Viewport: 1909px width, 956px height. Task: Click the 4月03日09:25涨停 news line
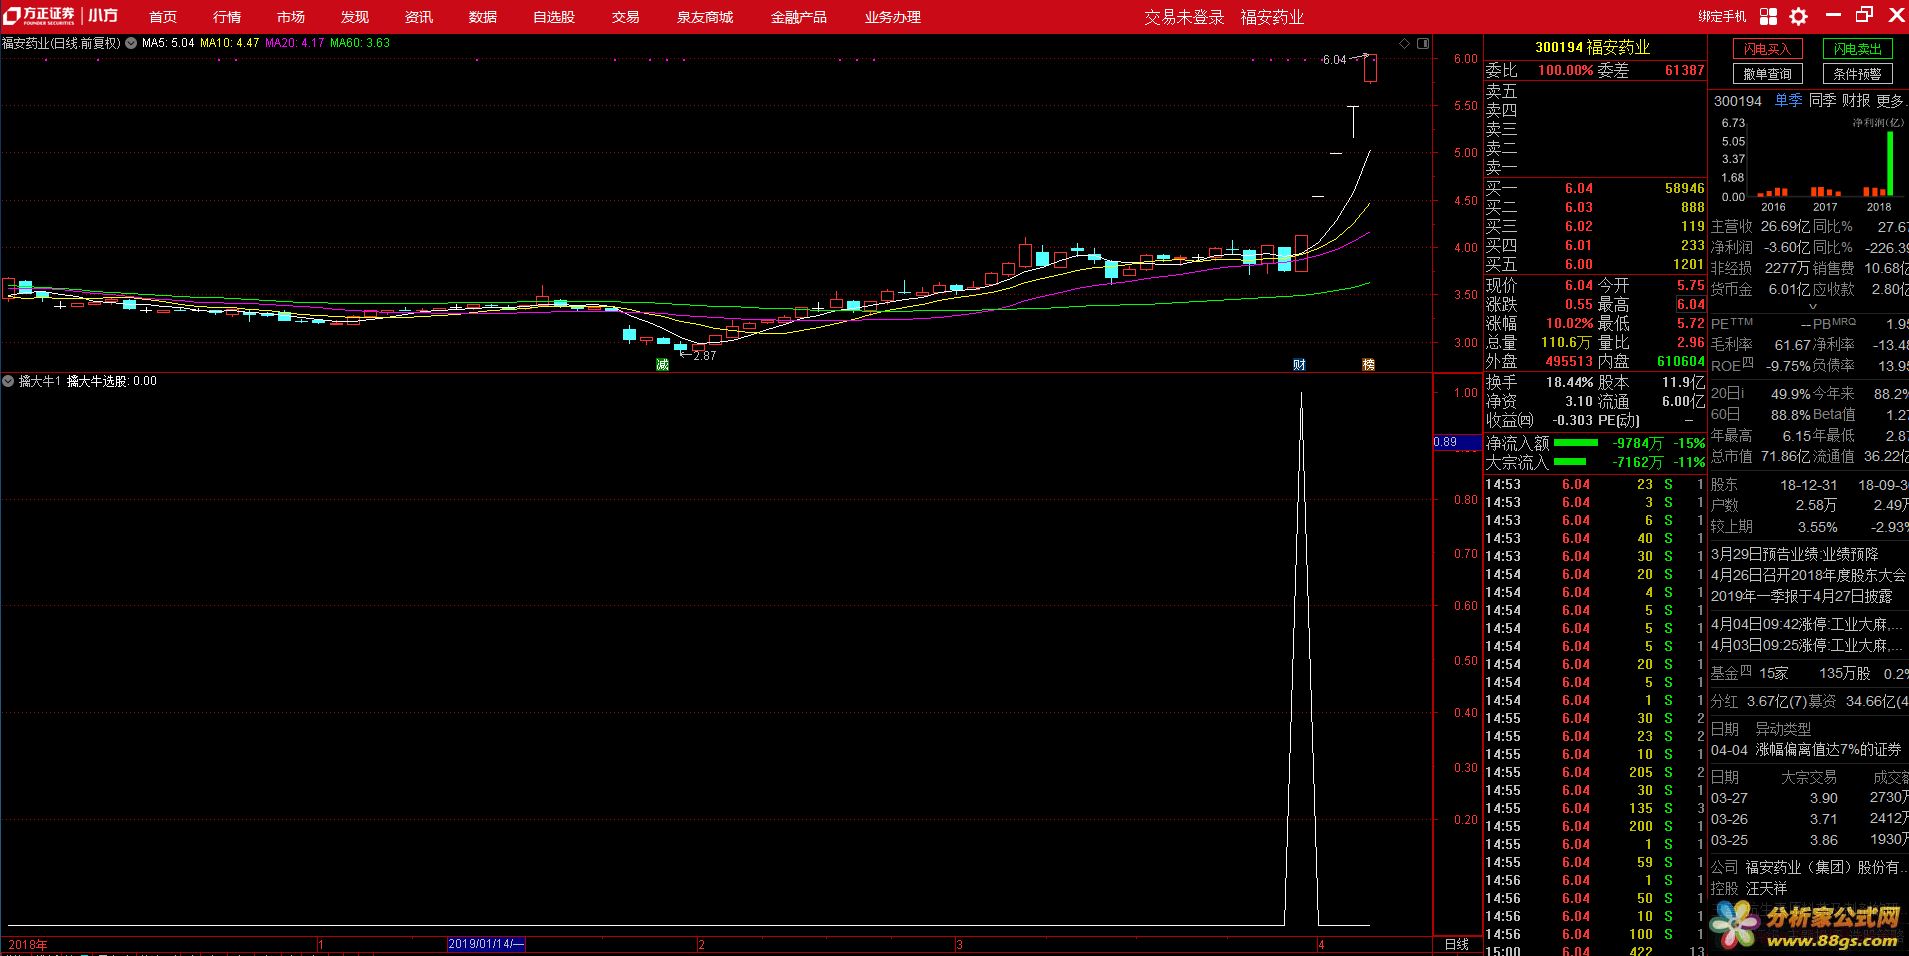(x=1808, y=646)
